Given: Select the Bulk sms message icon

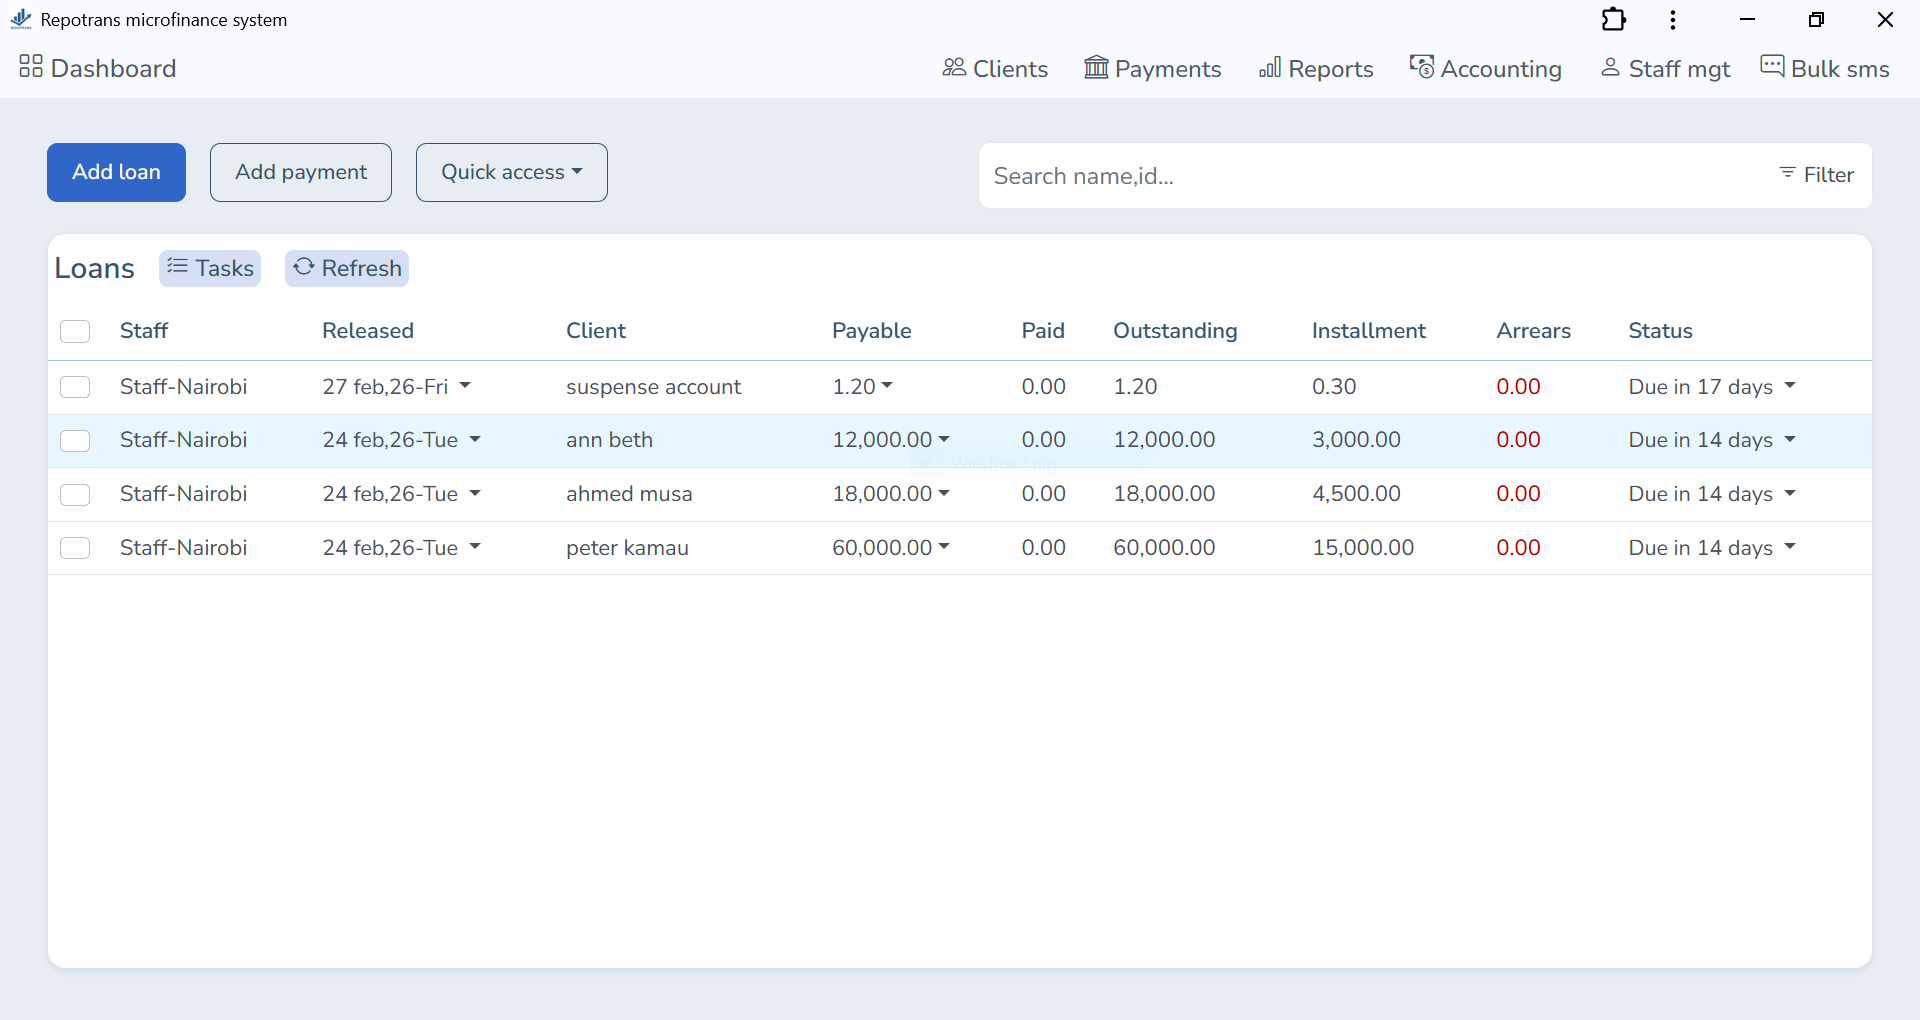Looking at the screenshot, I should pos(1773,66).
